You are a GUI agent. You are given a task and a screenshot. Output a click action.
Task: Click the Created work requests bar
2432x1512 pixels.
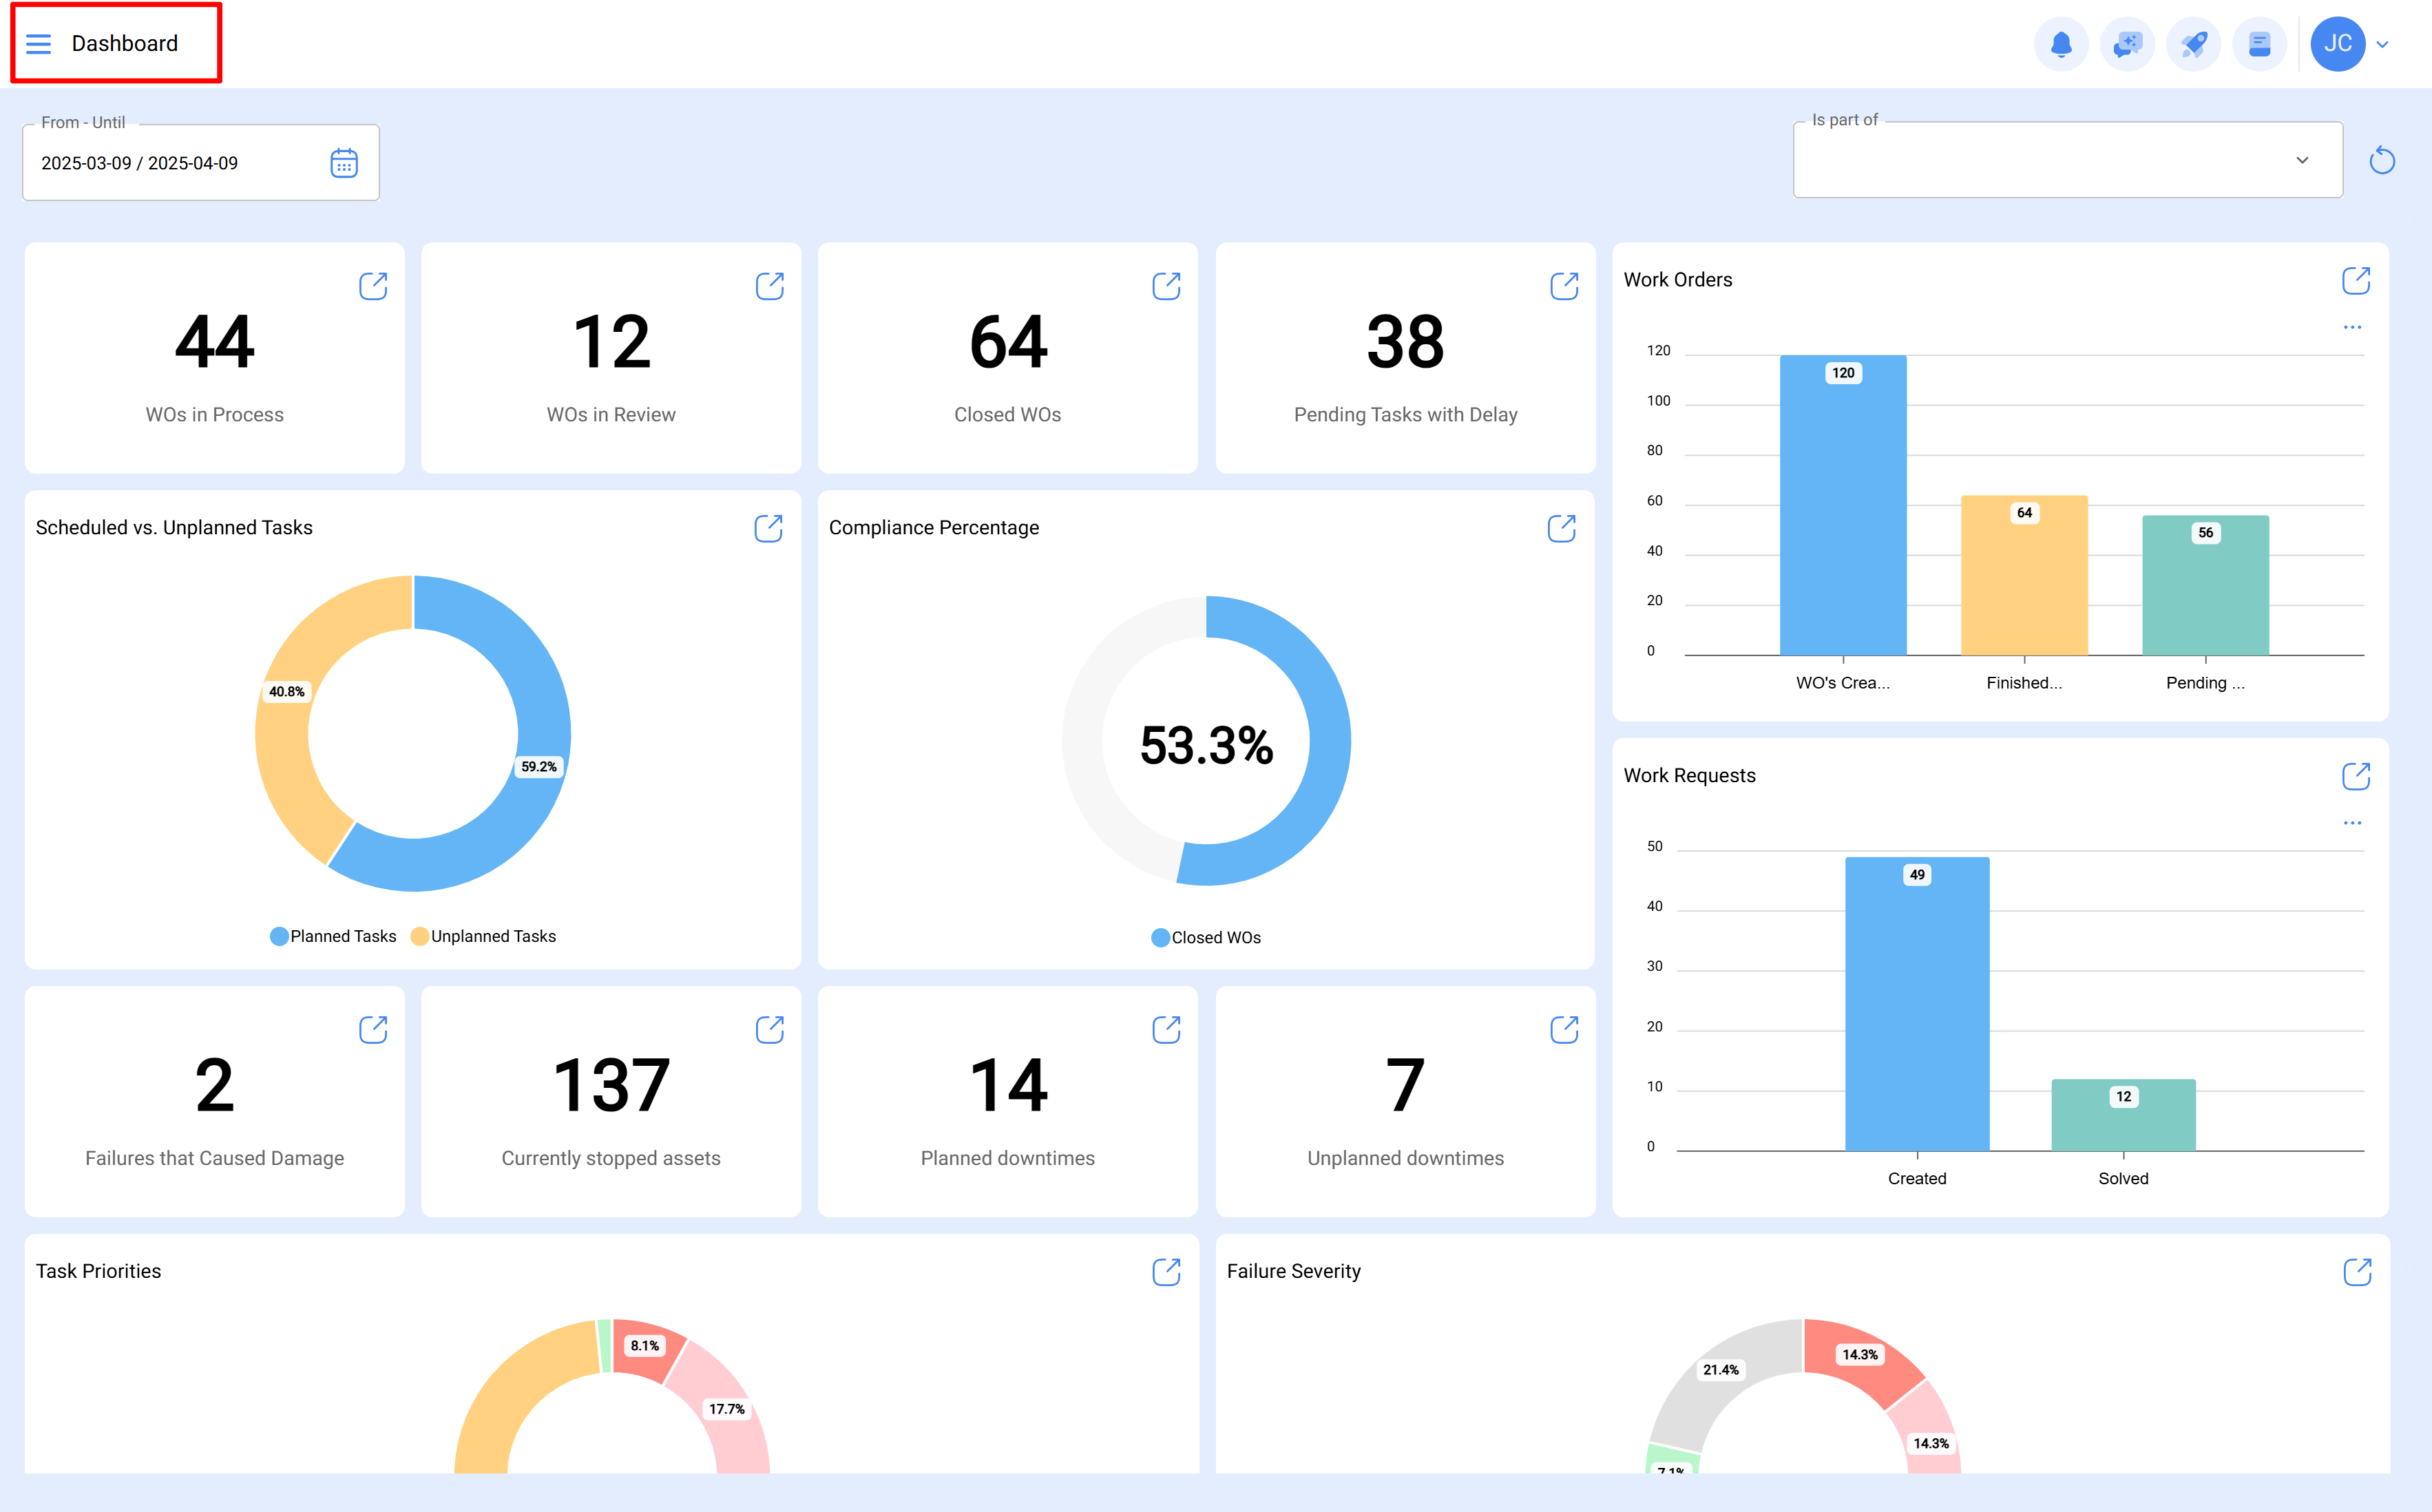tap(1917, 1004)
